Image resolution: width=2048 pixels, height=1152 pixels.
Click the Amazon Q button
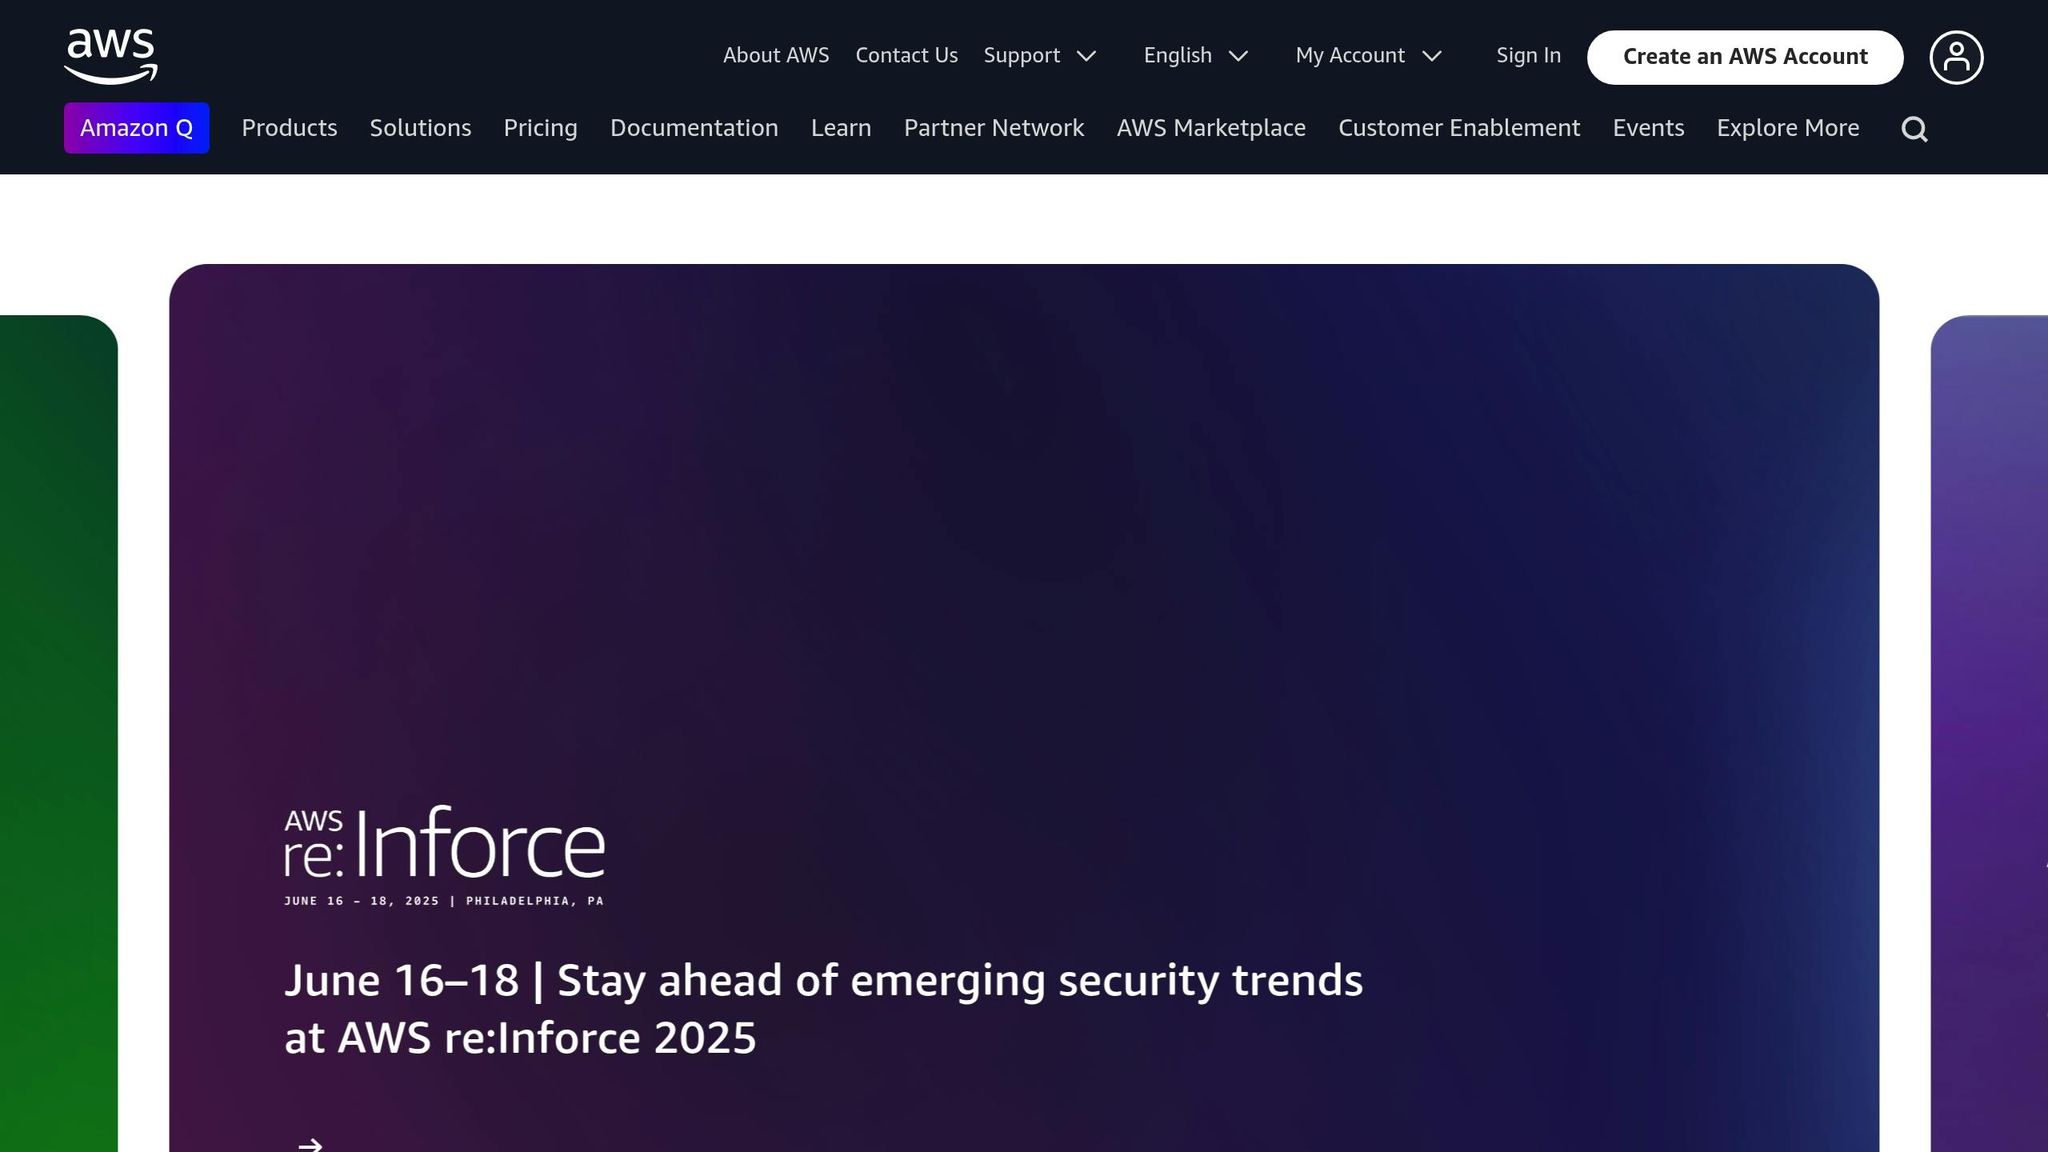[136, 128]
